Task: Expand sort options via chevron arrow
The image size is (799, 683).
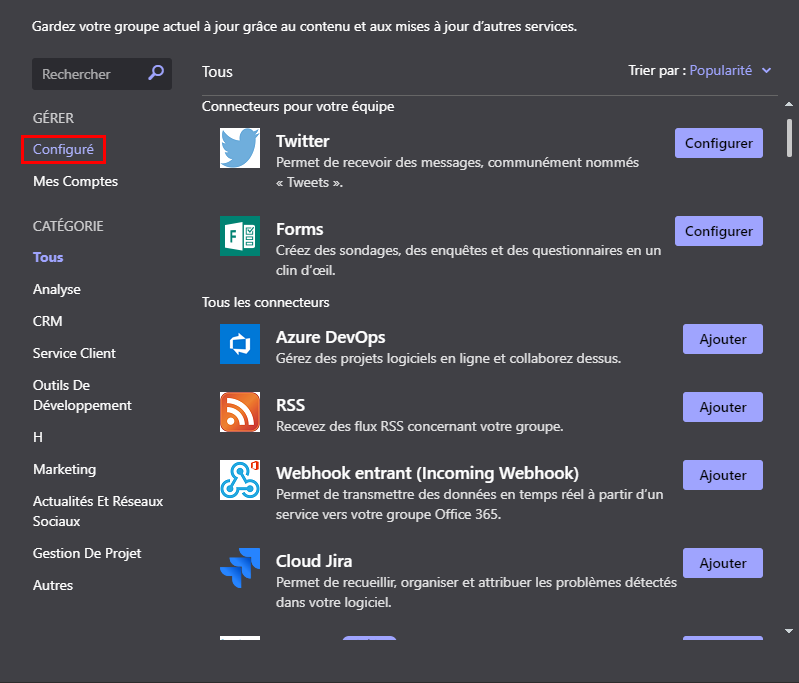Action: coord(766,70)
